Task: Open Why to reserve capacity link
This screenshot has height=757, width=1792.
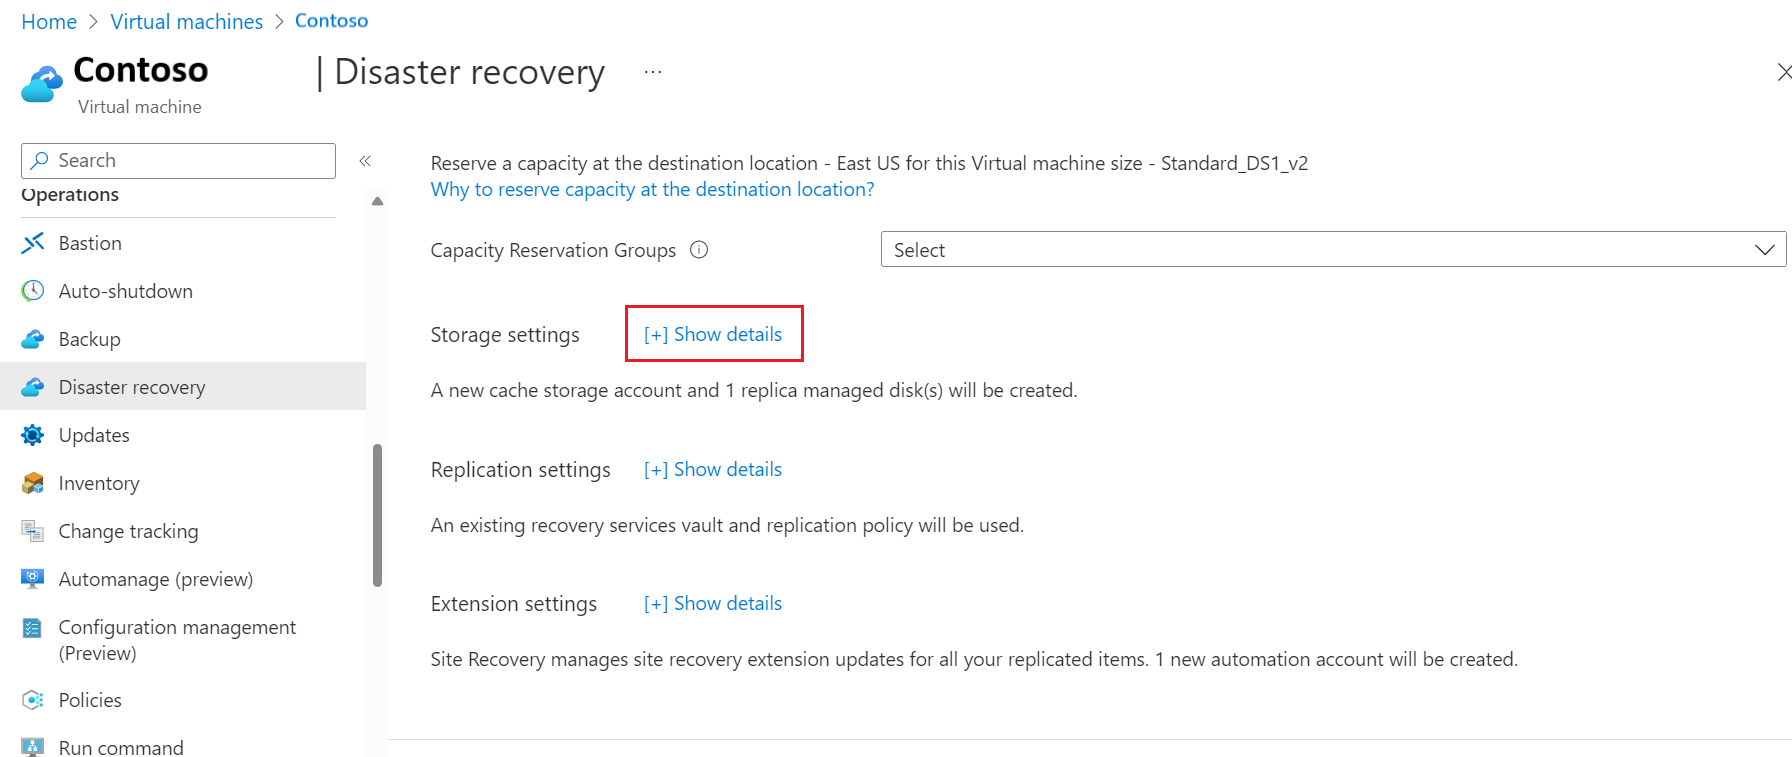Action: click(652, 189)
